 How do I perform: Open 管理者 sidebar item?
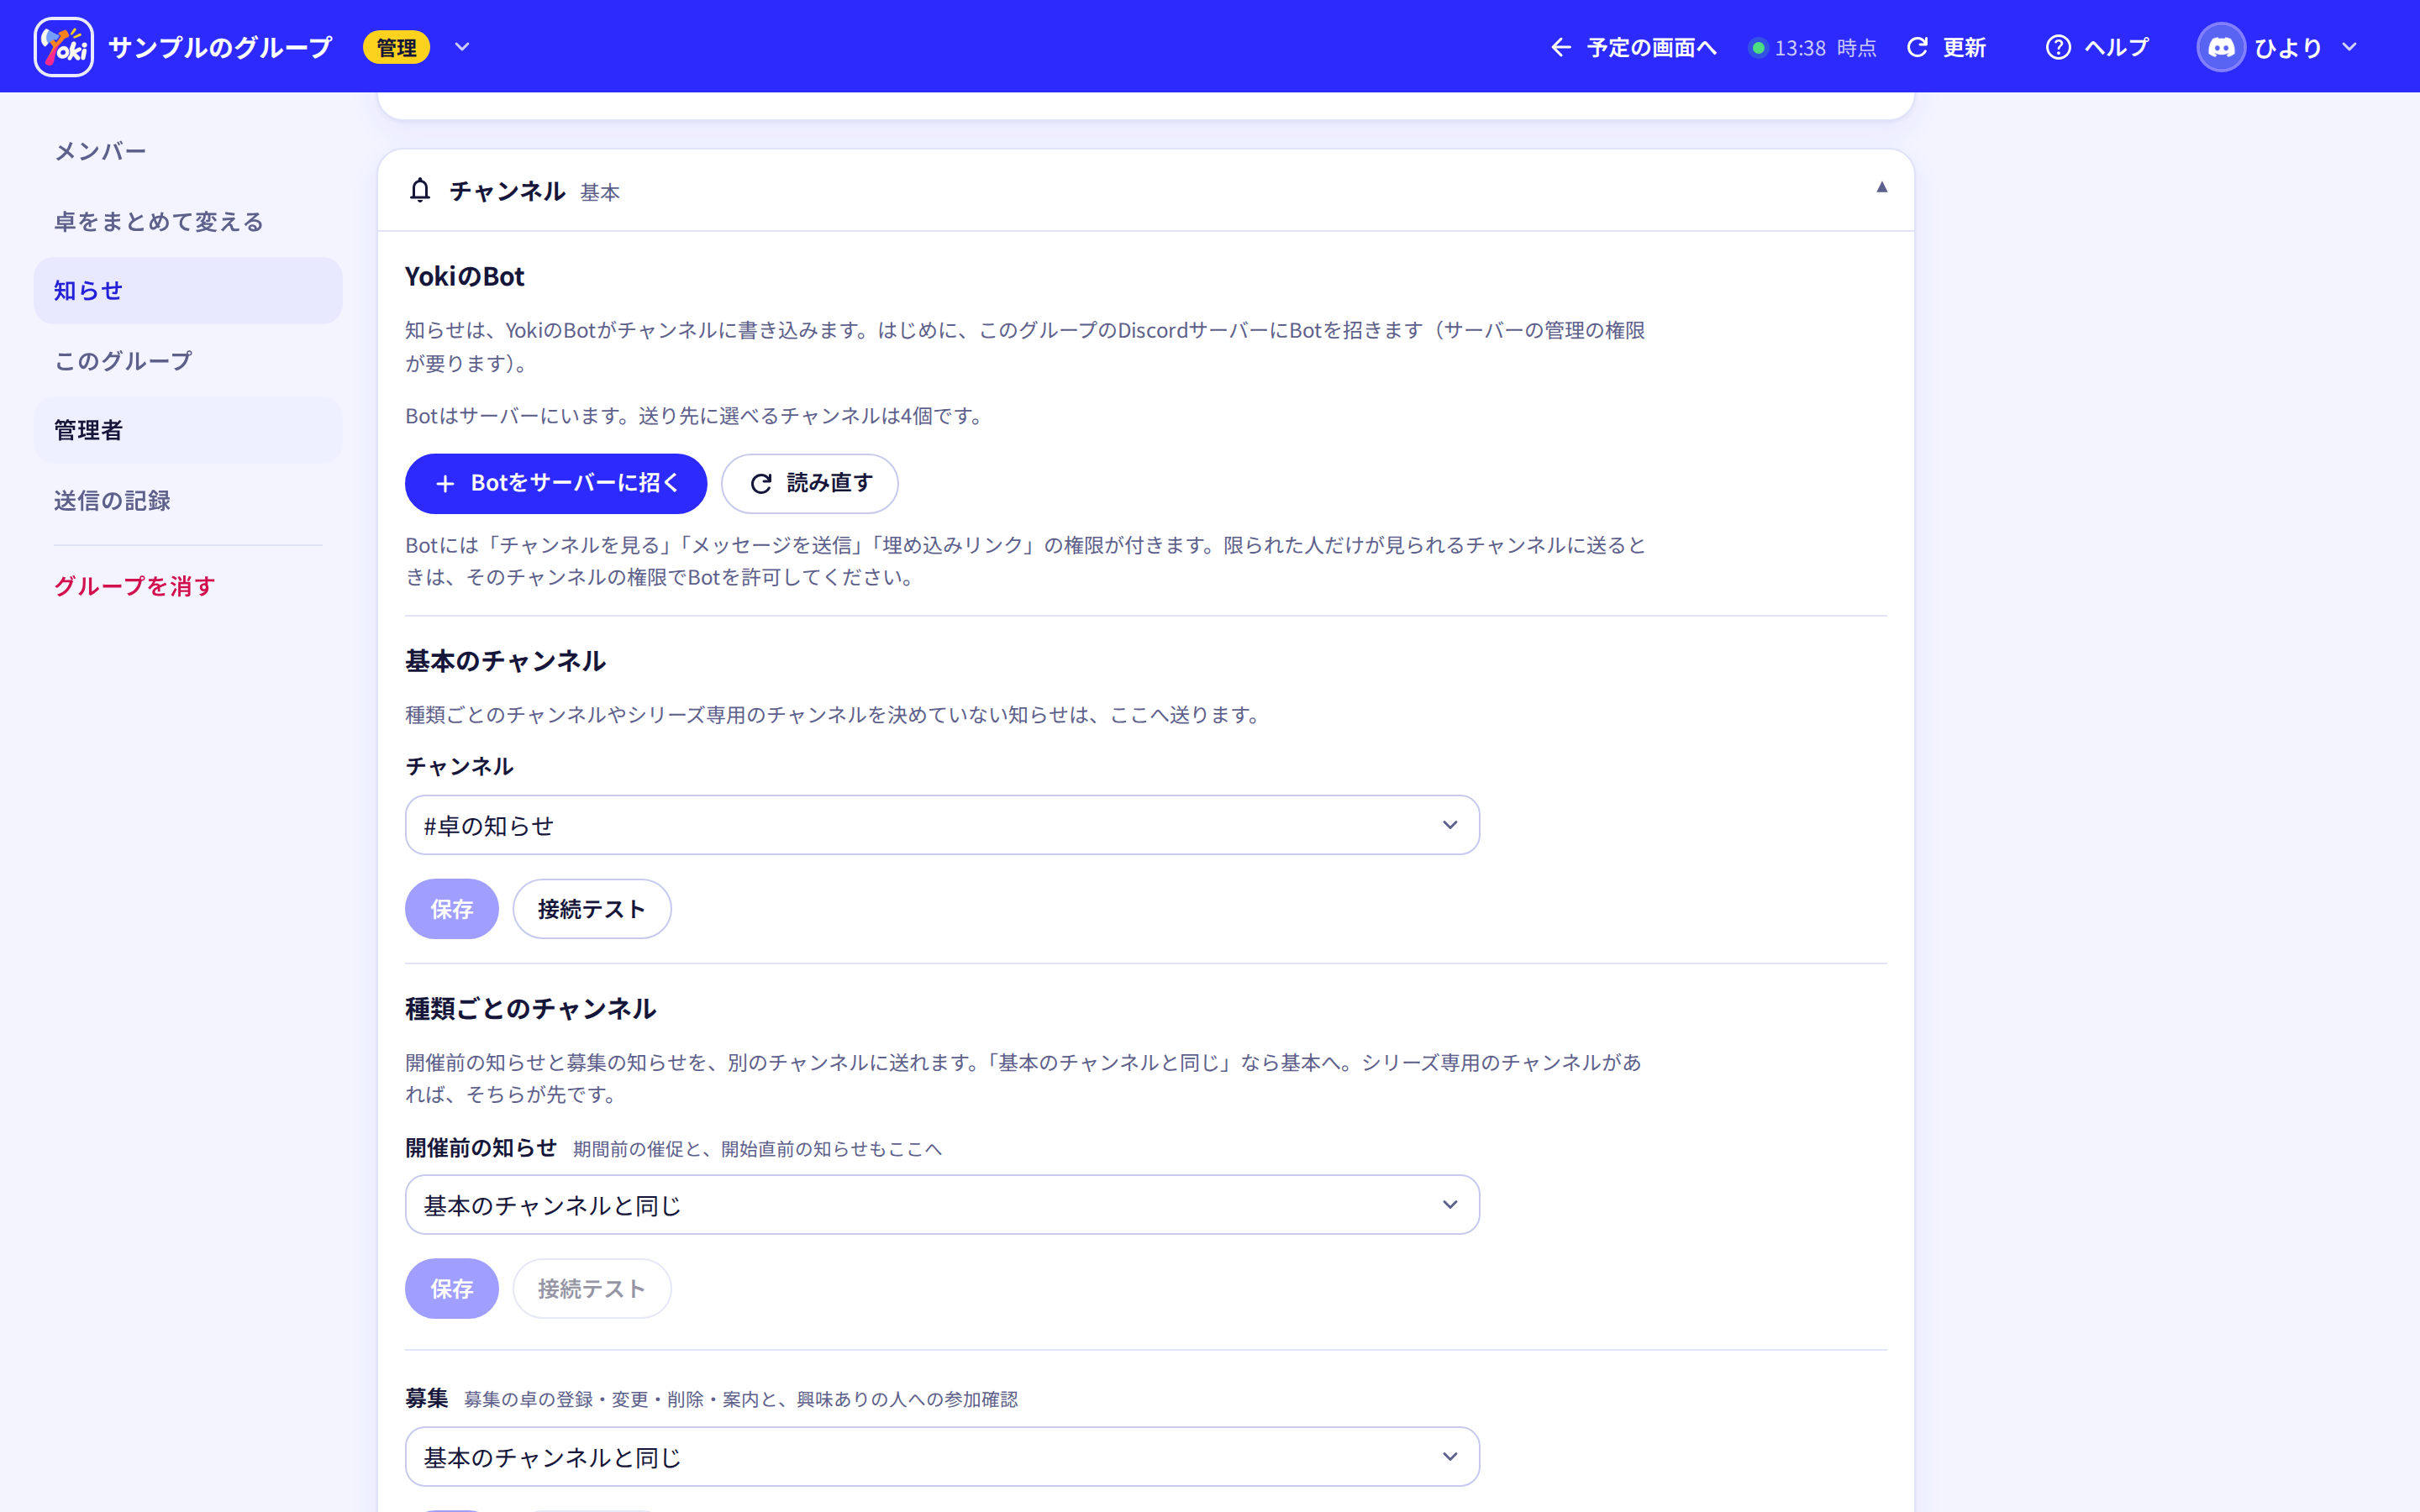click(x=188, y=430)
